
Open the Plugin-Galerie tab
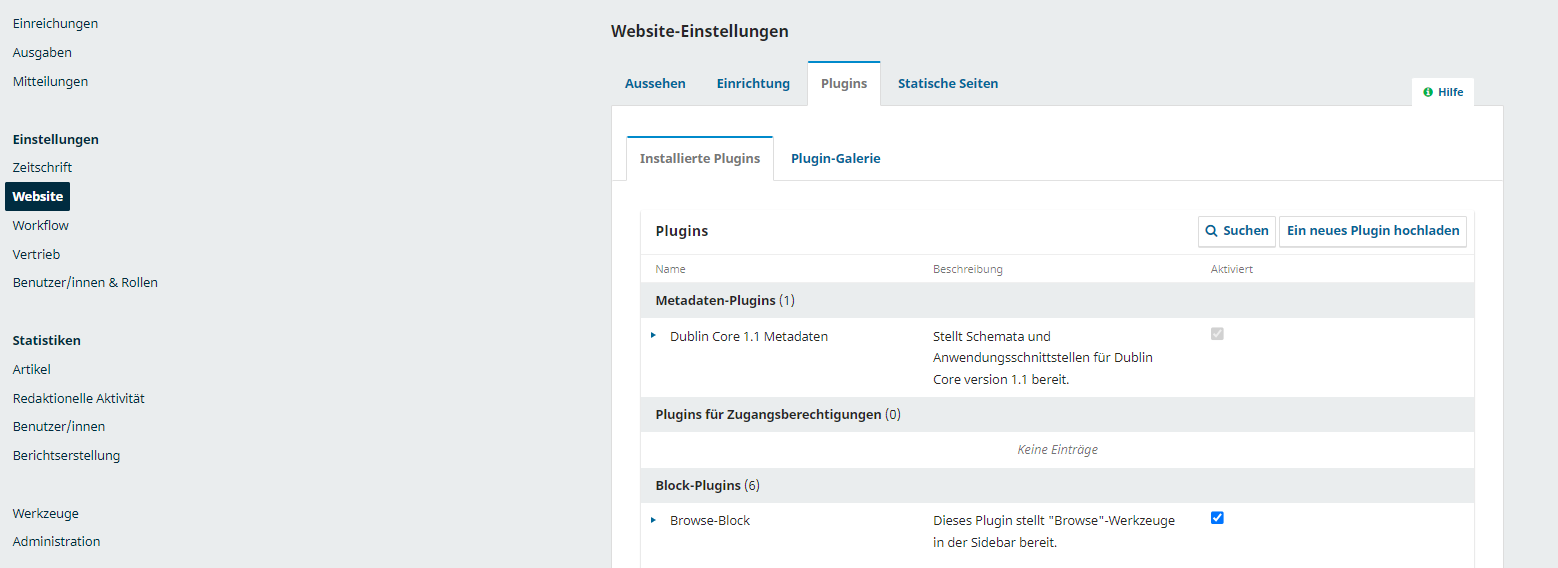tap(835, 159)
